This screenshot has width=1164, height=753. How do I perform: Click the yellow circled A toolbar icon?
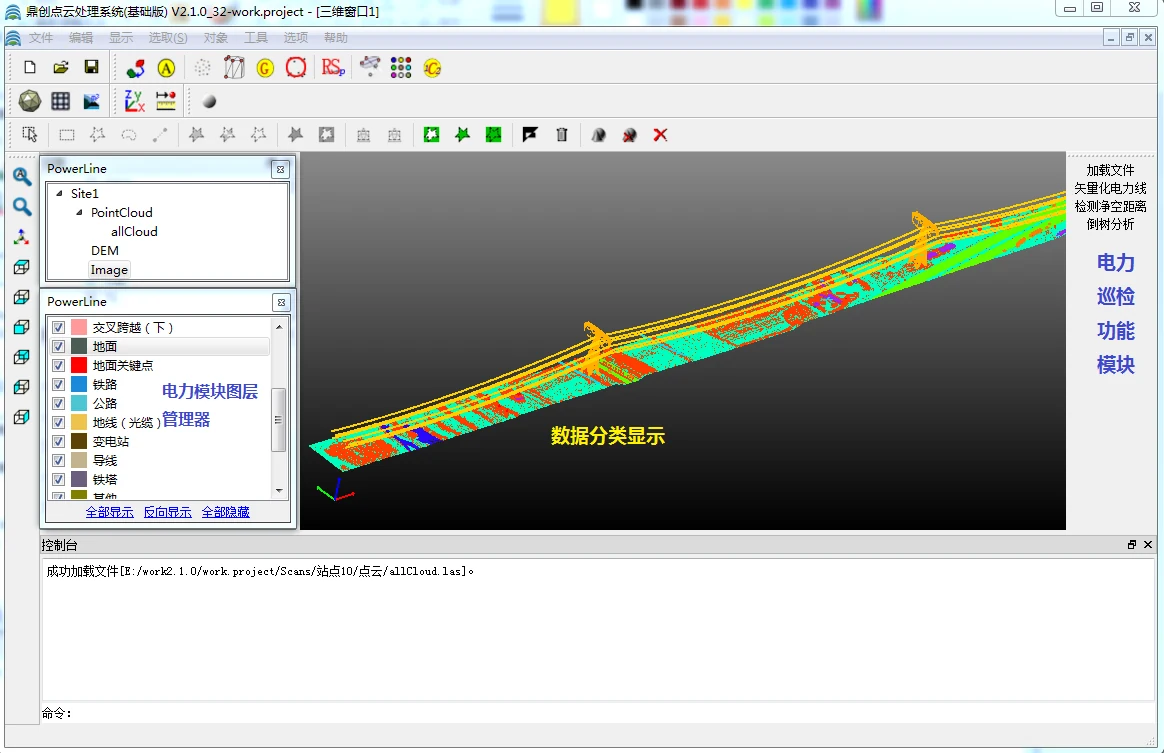coord(166,68)
